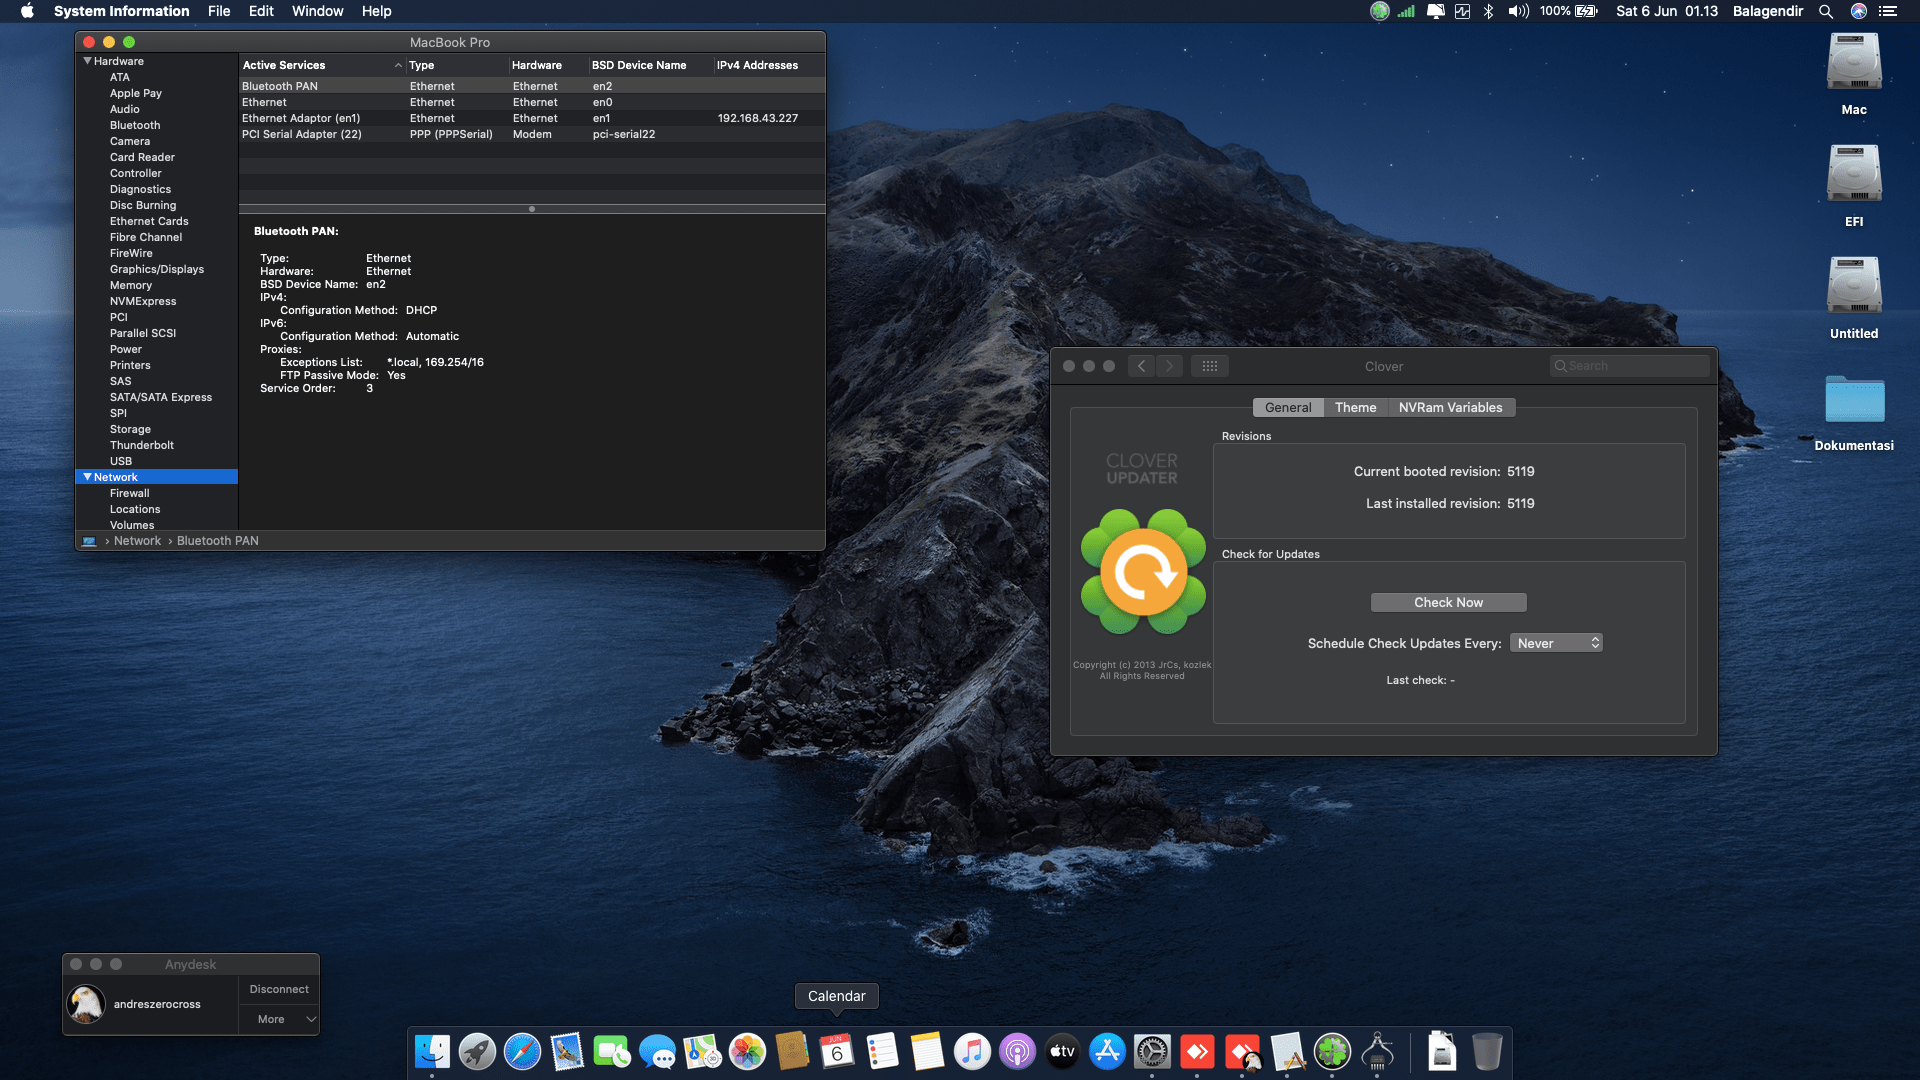Click the volume icon in the menu bar
This screenshot has width=1920, height=1080.
point(1518,11)
